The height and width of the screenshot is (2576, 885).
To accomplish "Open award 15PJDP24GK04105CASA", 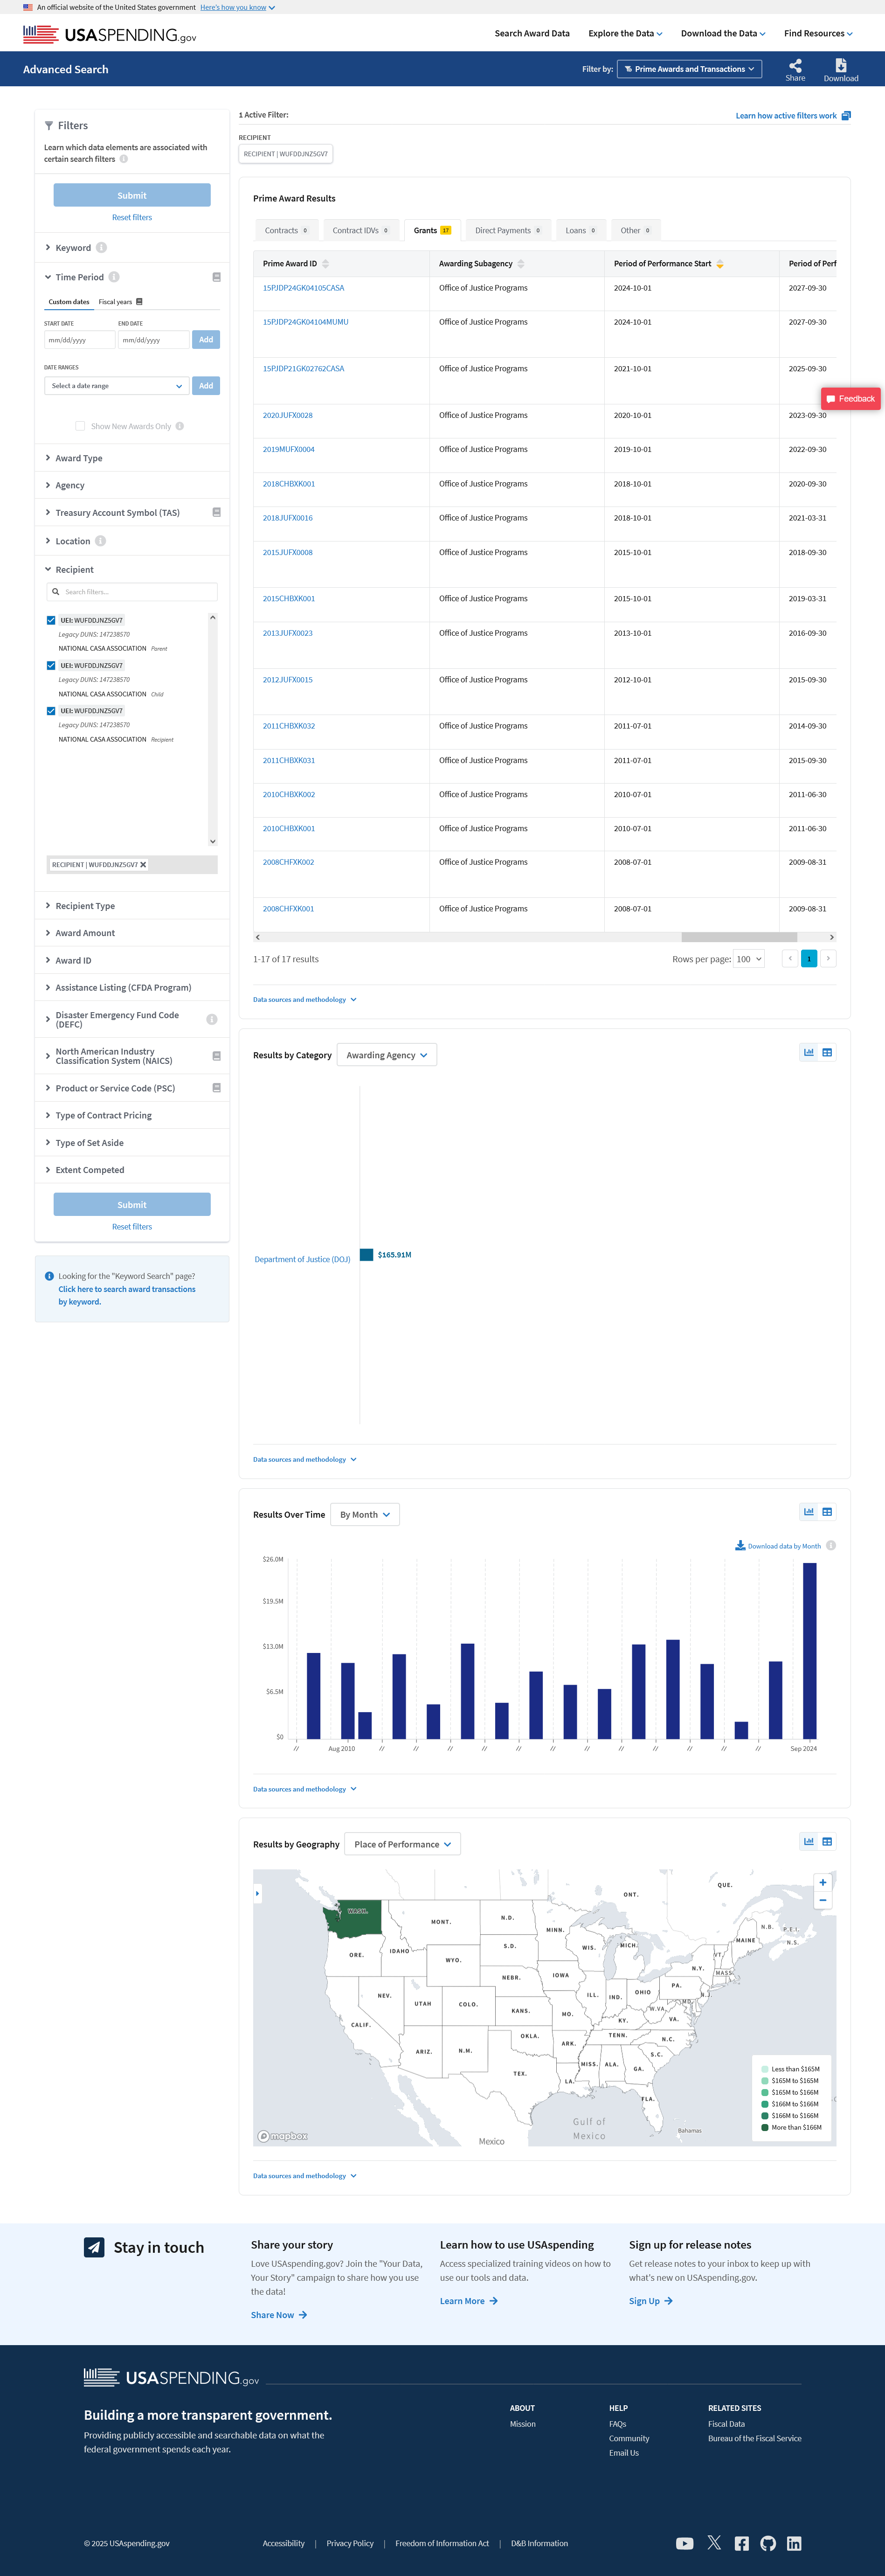I will coord(303,288).
